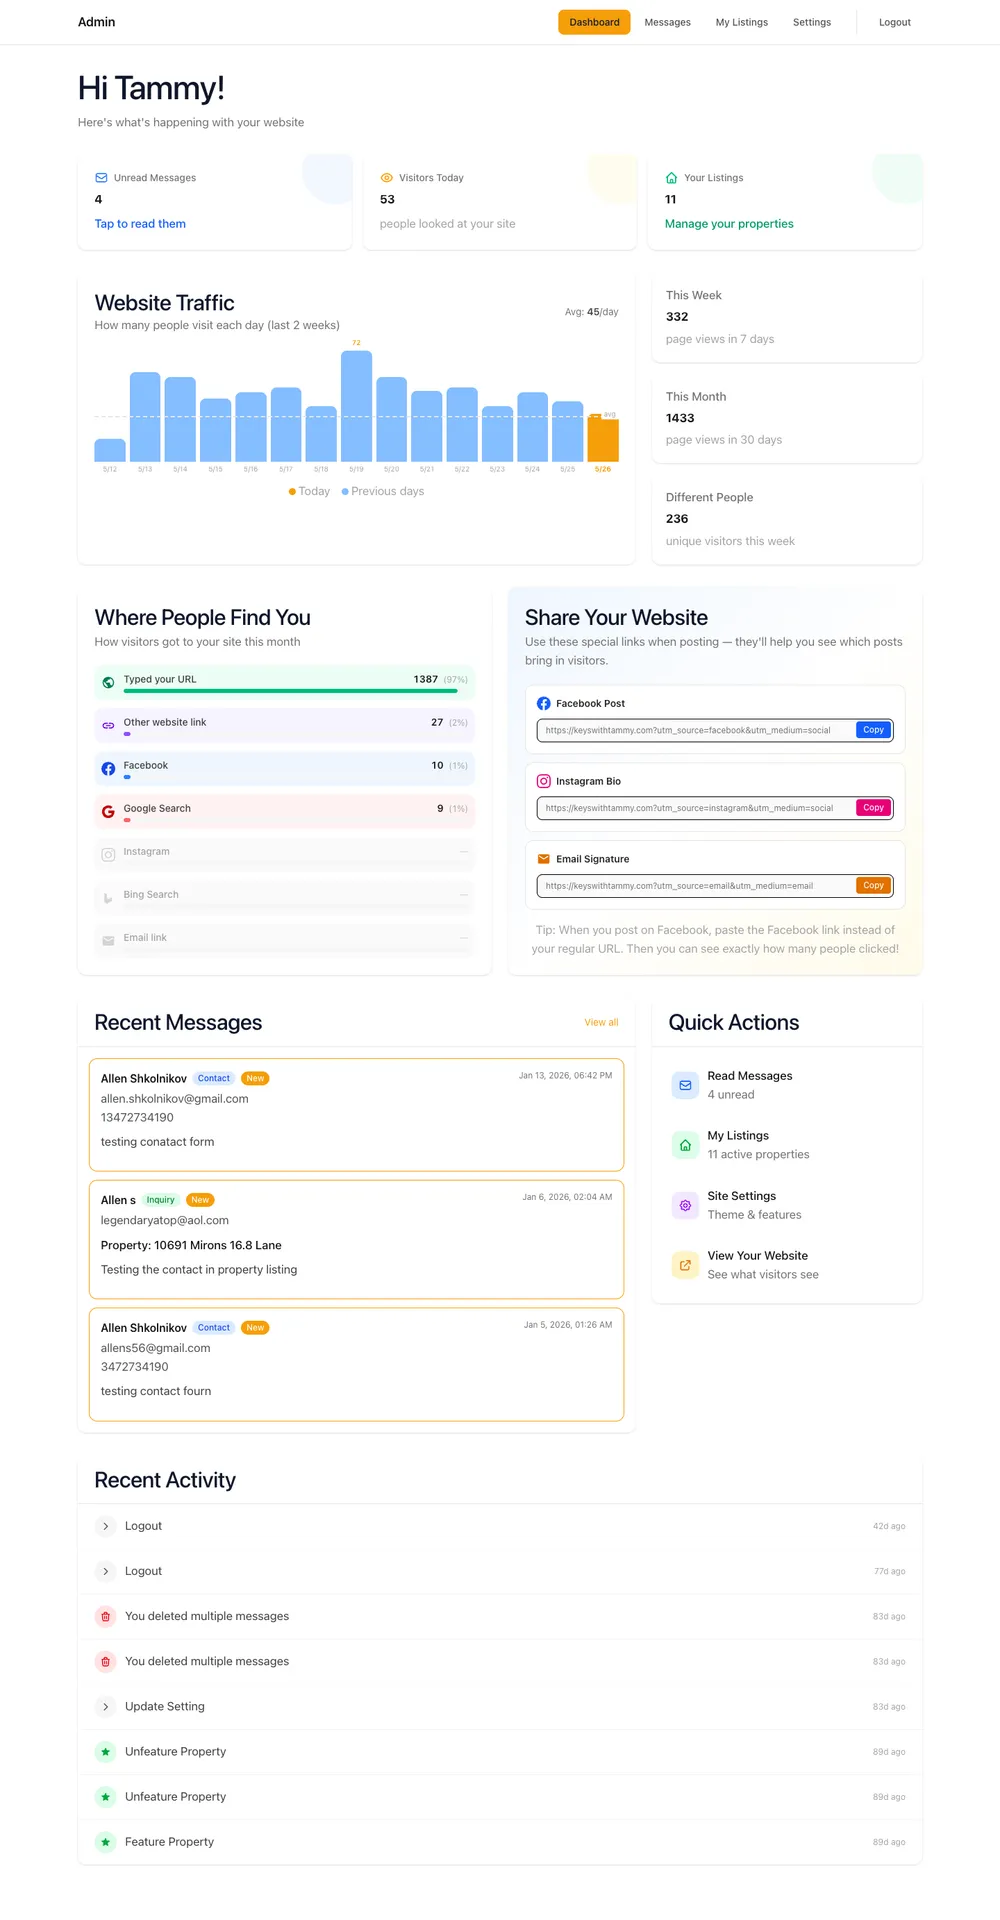Click the trash icon on the second deleted messages entry
Viewport: 1000px width, 1920px height.
pyautogui.click(x=105, y=1661)
